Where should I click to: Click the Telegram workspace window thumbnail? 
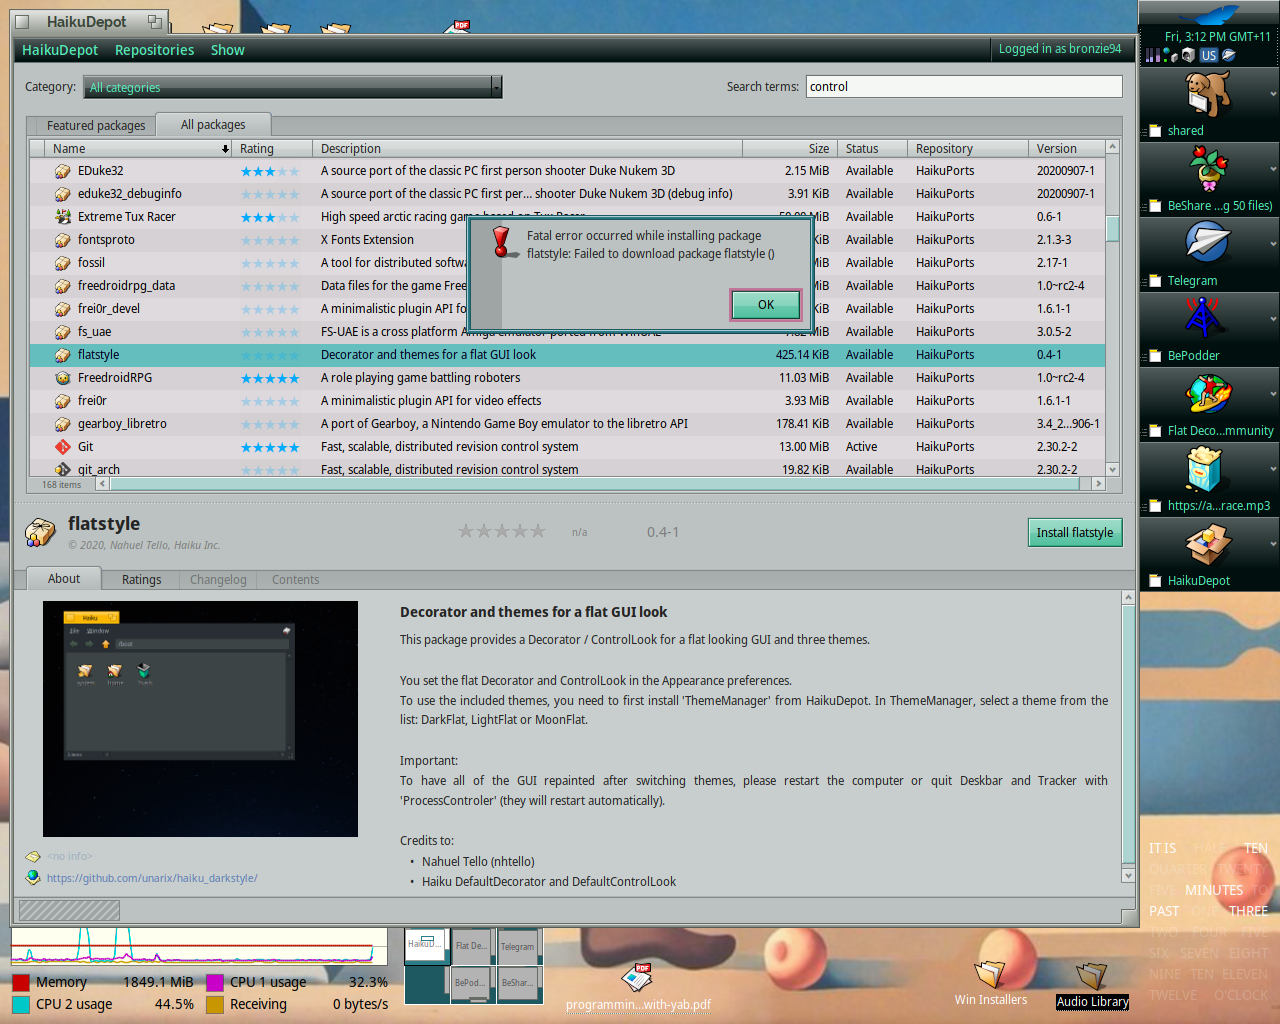(517, 946)
